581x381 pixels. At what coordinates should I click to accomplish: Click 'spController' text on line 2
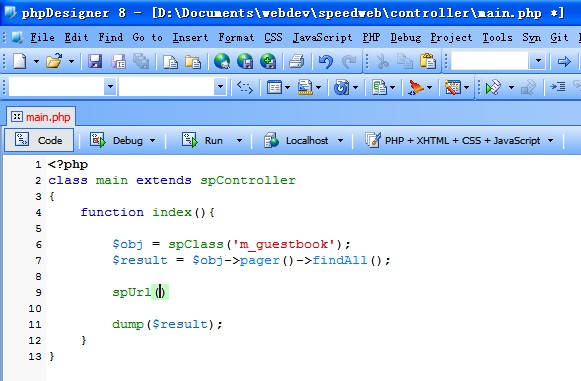[248, 180]
